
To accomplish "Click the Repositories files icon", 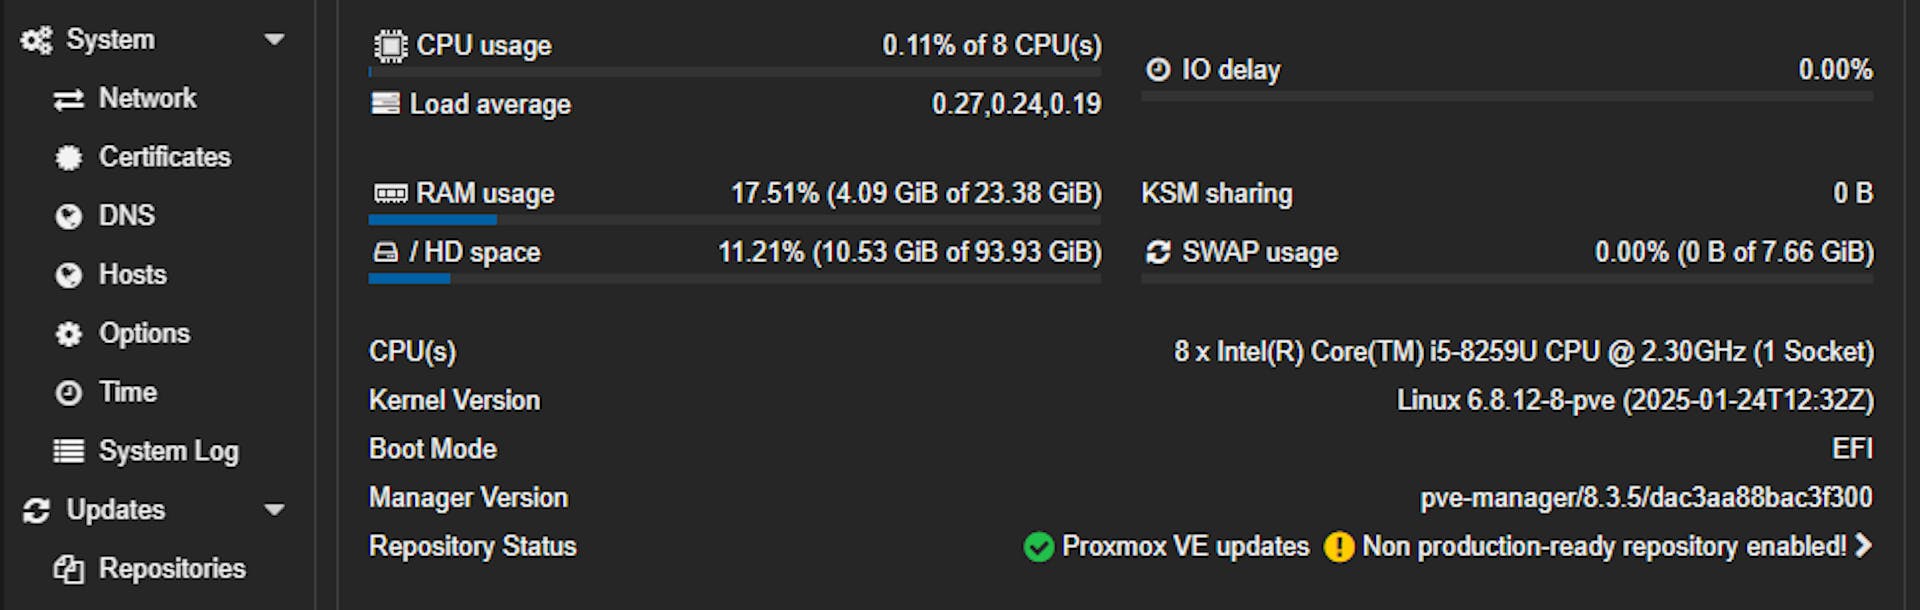I will pyautogui.click(x=68, y=569).
